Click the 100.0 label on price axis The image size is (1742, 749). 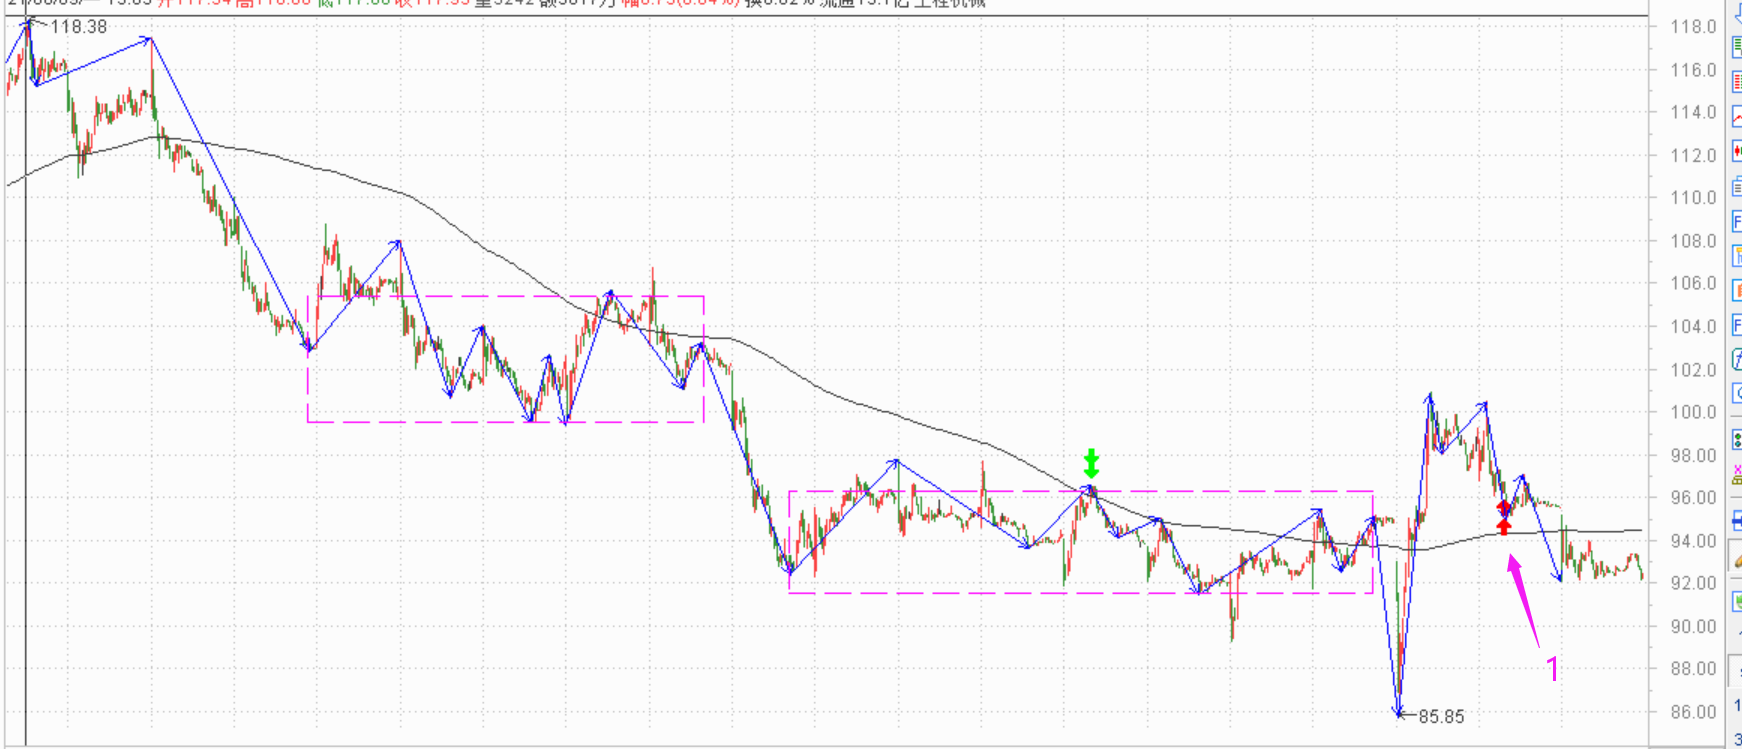pos(1693,412)
